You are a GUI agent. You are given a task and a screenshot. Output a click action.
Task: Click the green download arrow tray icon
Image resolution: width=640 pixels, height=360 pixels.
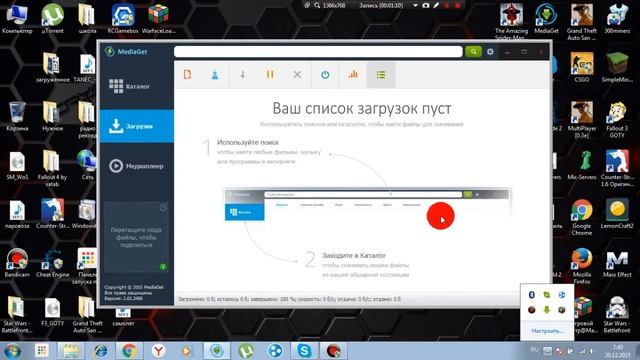[547, 310]
